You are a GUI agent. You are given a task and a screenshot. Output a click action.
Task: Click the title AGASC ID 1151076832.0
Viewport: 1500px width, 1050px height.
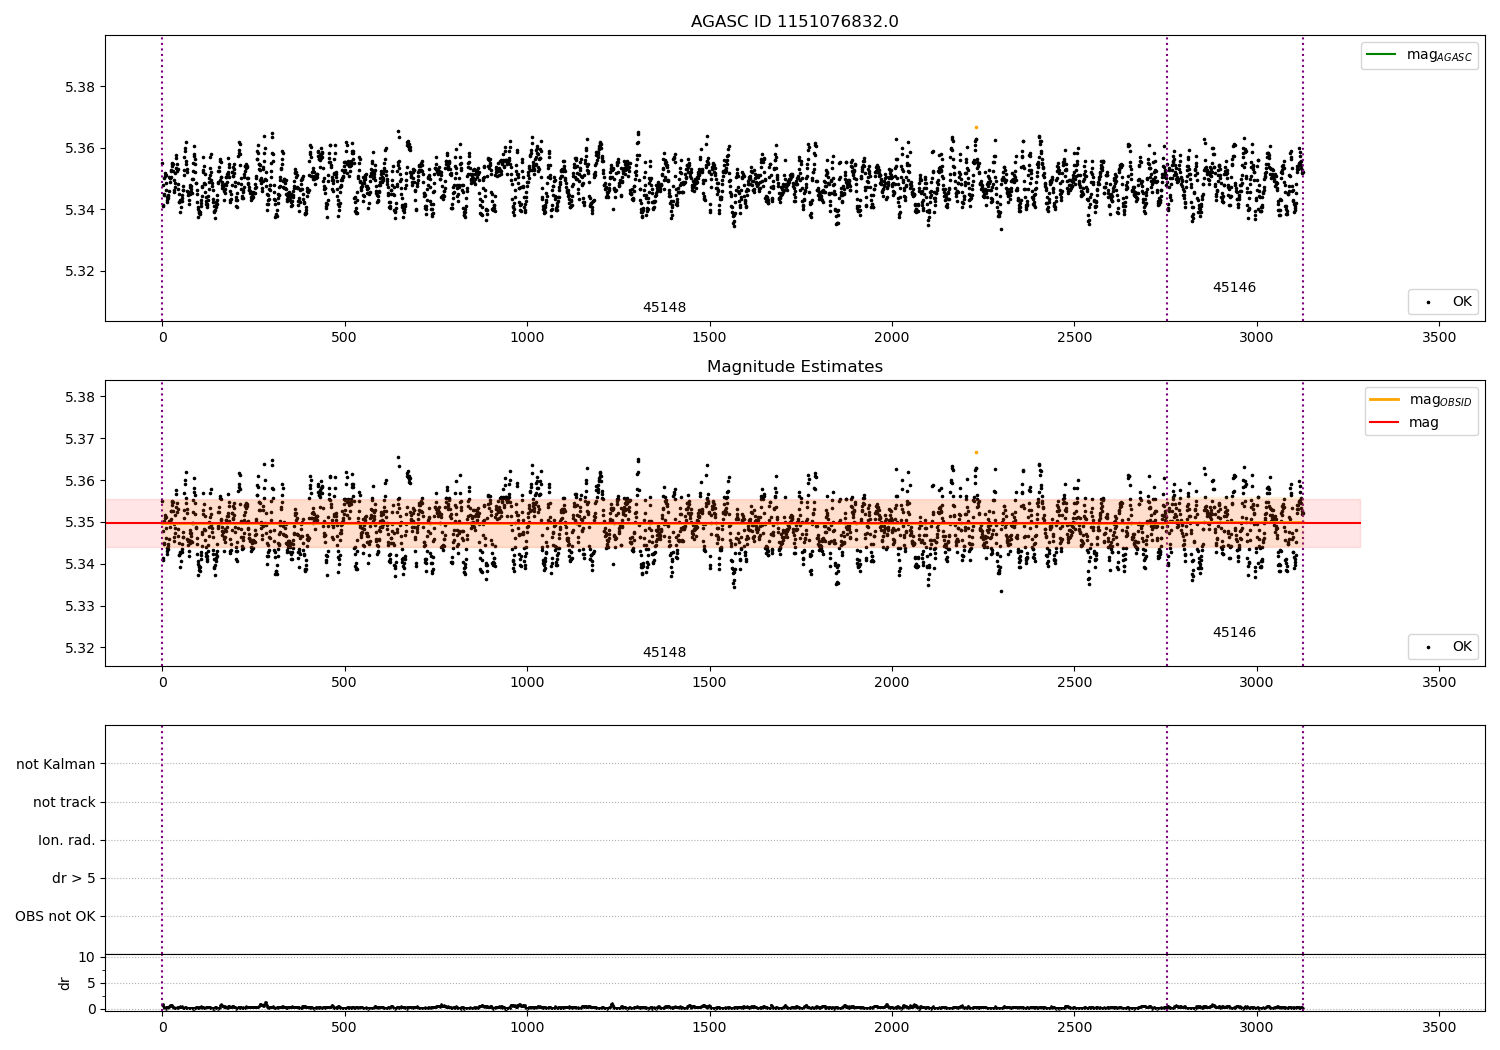(794, 22)
